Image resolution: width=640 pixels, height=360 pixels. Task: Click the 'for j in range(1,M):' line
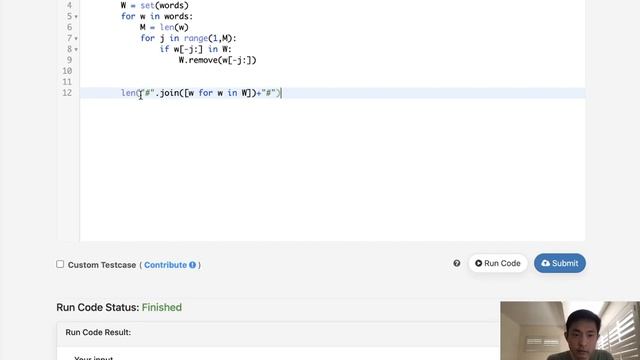click(188, 38)
